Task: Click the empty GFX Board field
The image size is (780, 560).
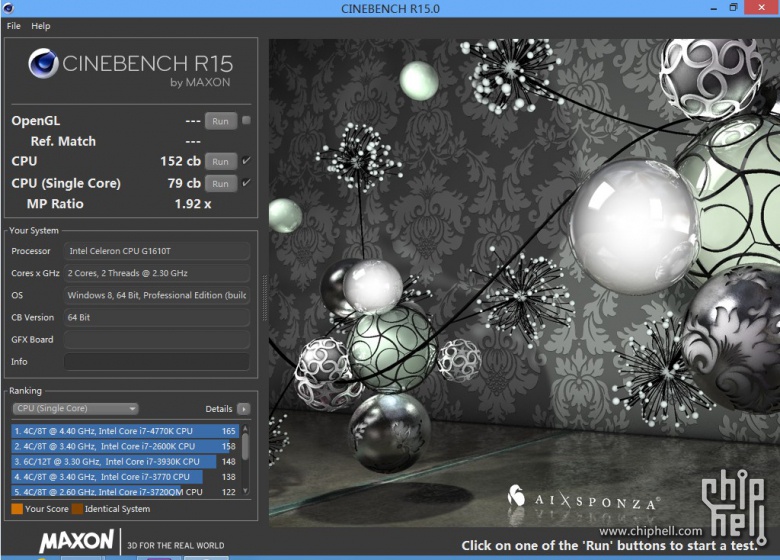Action: point(157,340)
